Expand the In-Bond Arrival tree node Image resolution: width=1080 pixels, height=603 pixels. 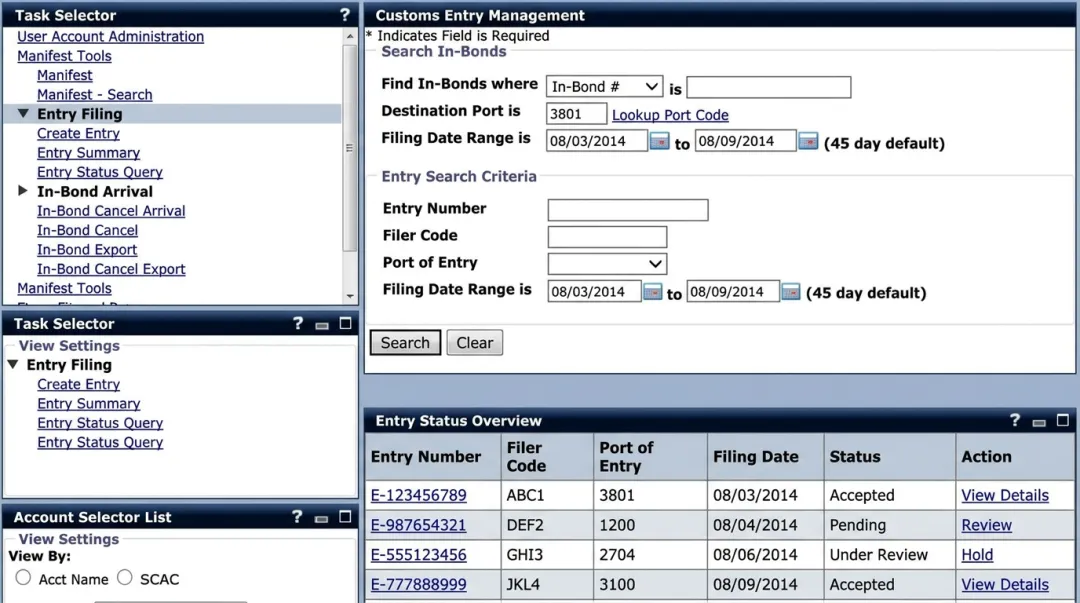click(x=23, y=191)
